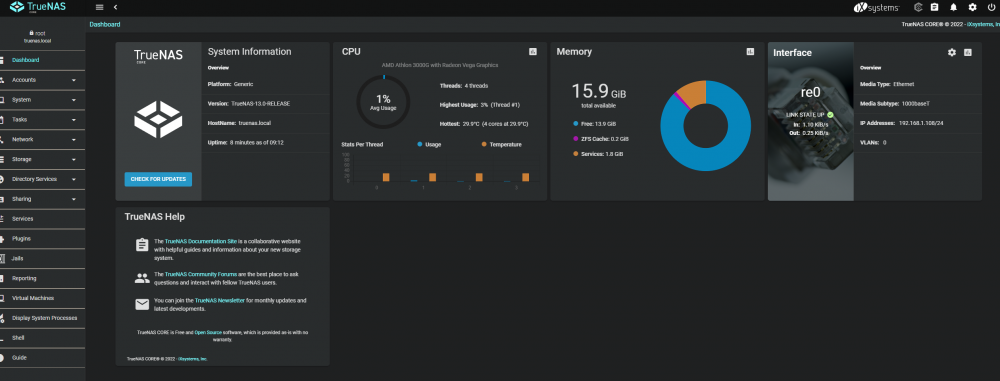
Task: Open the TrueCommand status icon
Action: click(918, 8)
